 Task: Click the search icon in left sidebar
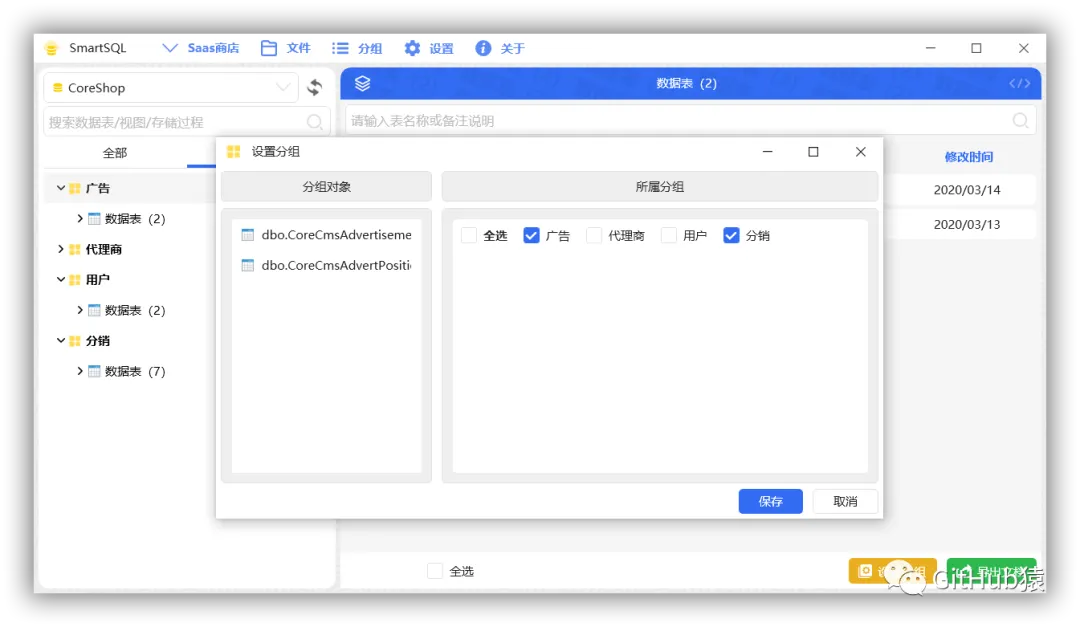click(315, 122)
